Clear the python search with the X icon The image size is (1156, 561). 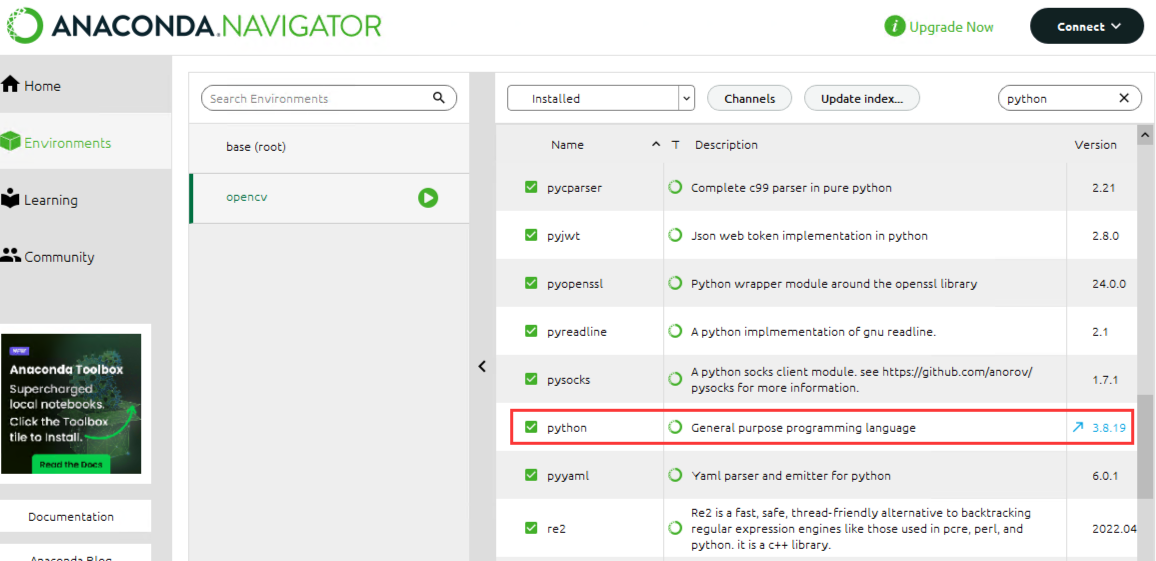(1123, 98)
